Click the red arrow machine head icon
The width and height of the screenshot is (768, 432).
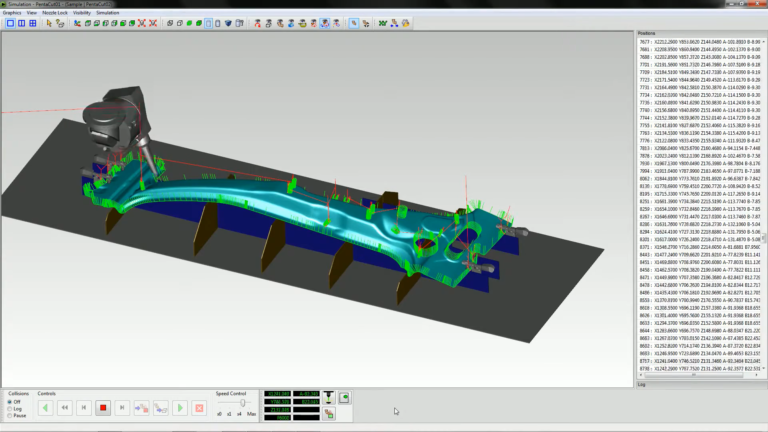[x=257, y=23]
